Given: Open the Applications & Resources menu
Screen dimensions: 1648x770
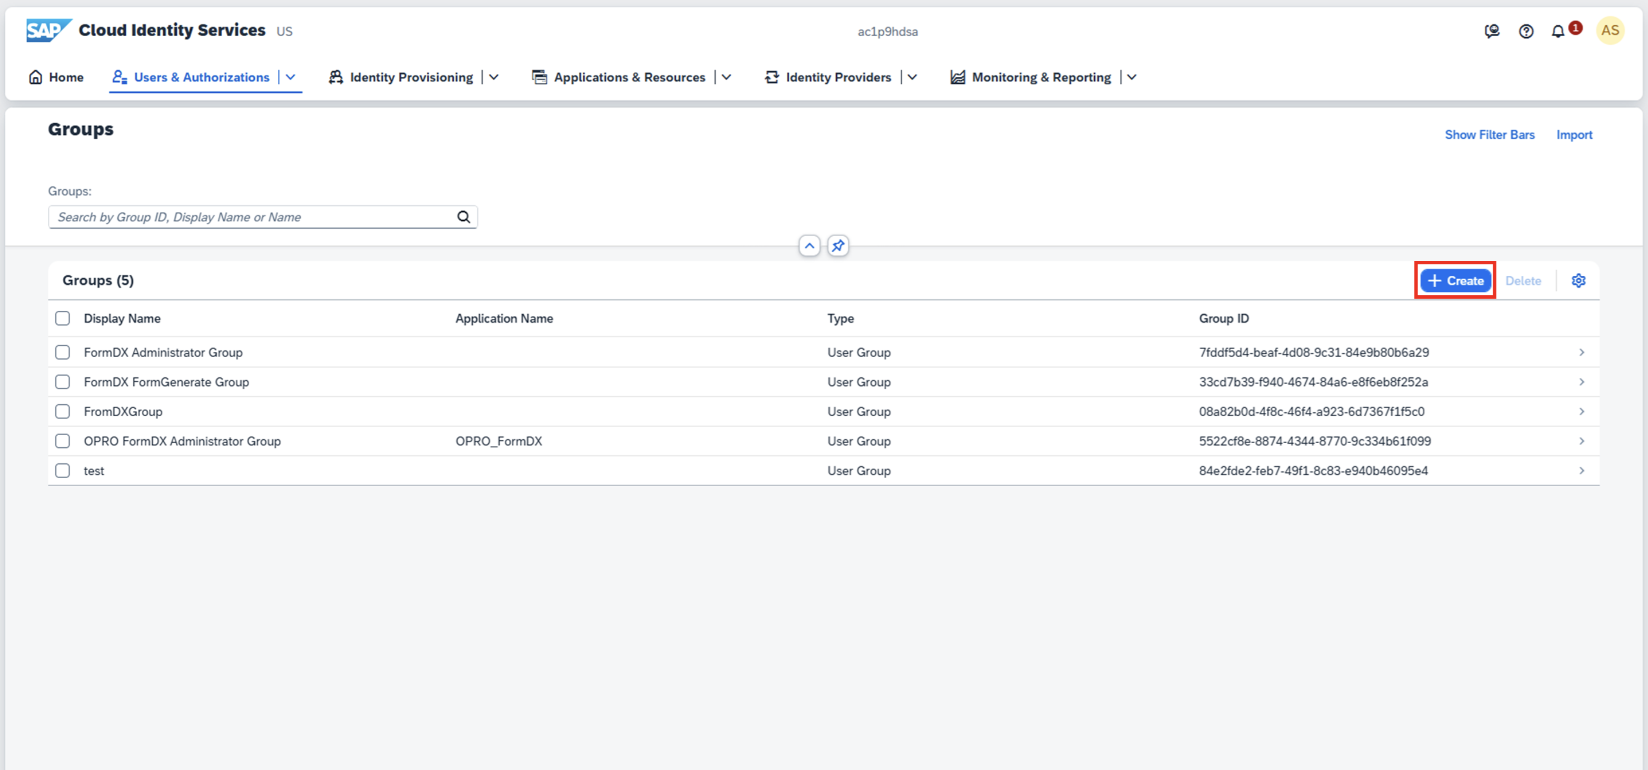Looking at the screenshot, I should [619, 77].
